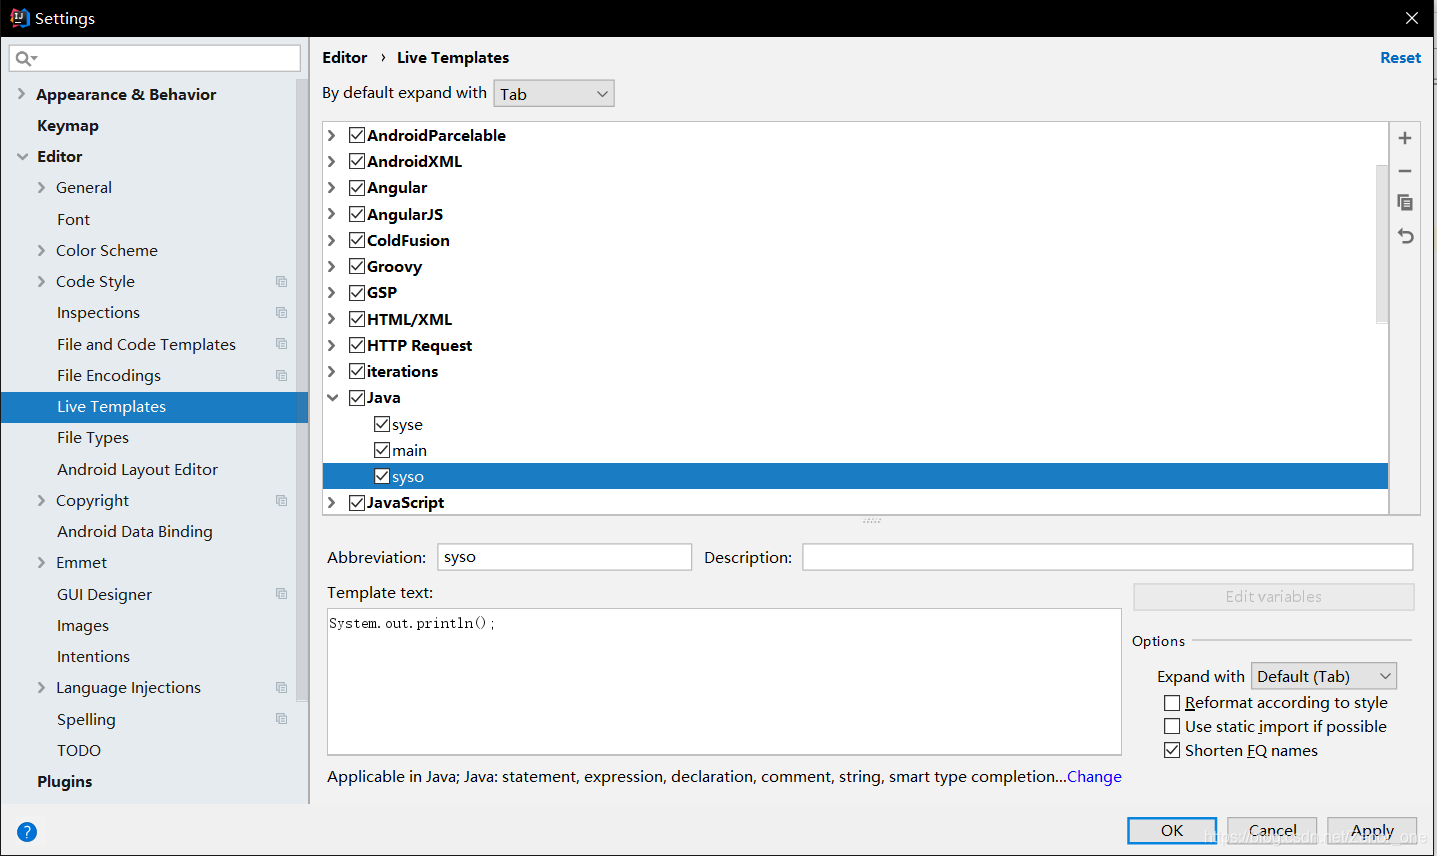Uncheck the Angular template group
Image resolution: width=1437 pixels, height=856 pixels.
coord(357,187)
